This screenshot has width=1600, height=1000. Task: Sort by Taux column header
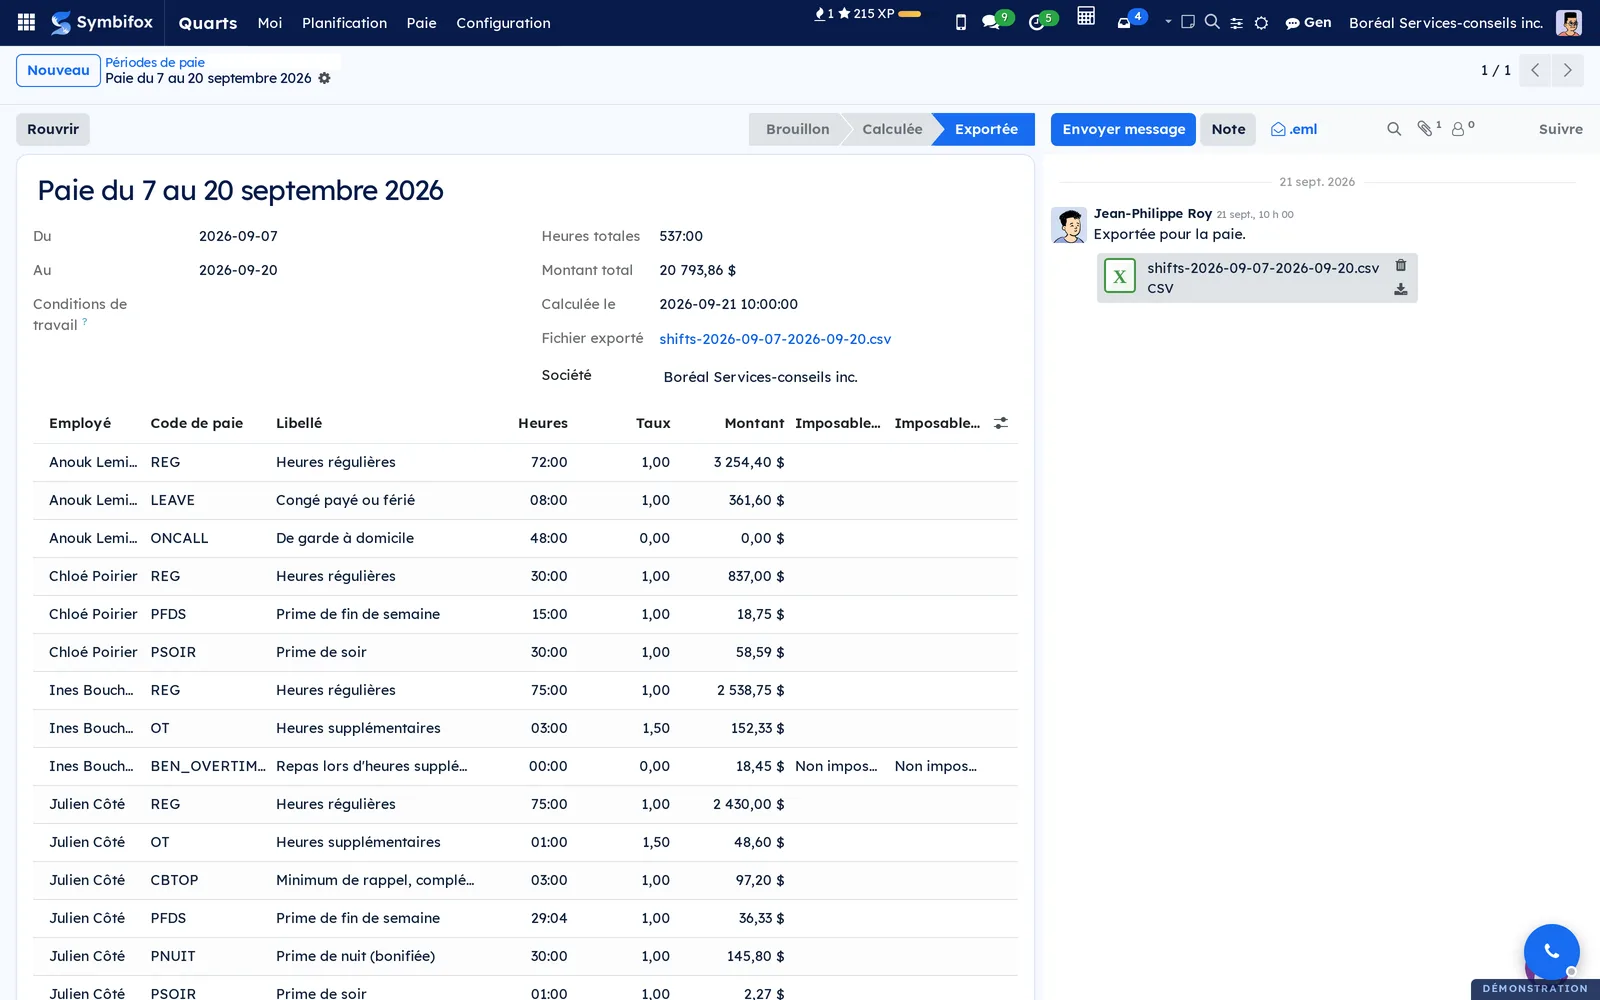pos(653,423)
